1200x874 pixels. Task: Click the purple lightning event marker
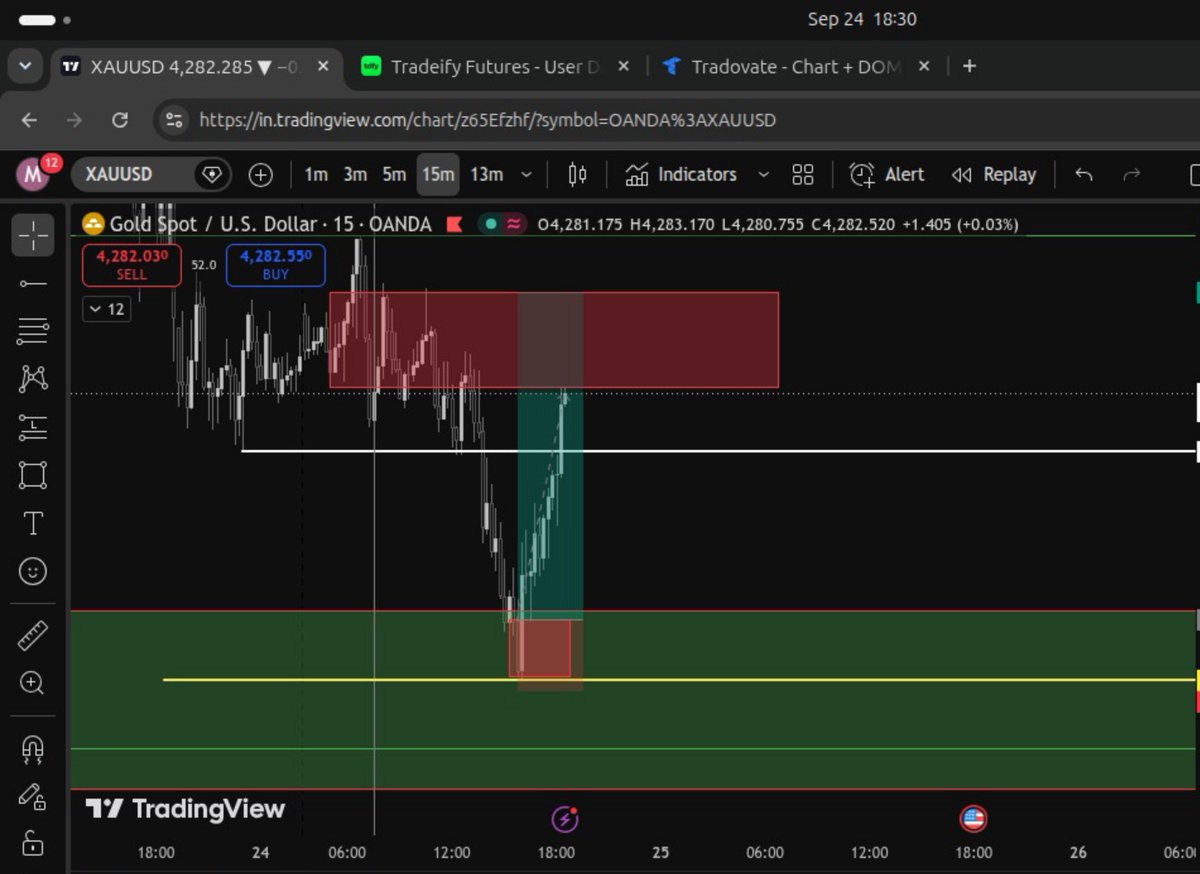click(x=565, y=820)
